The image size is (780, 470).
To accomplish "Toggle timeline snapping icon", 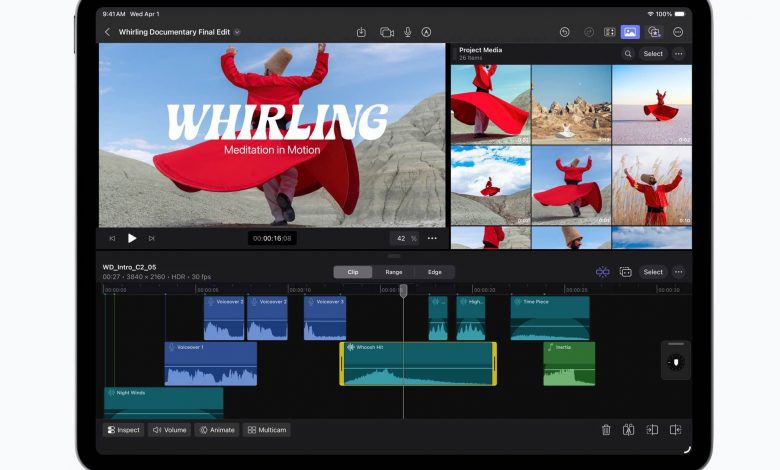I will [602, 272].
